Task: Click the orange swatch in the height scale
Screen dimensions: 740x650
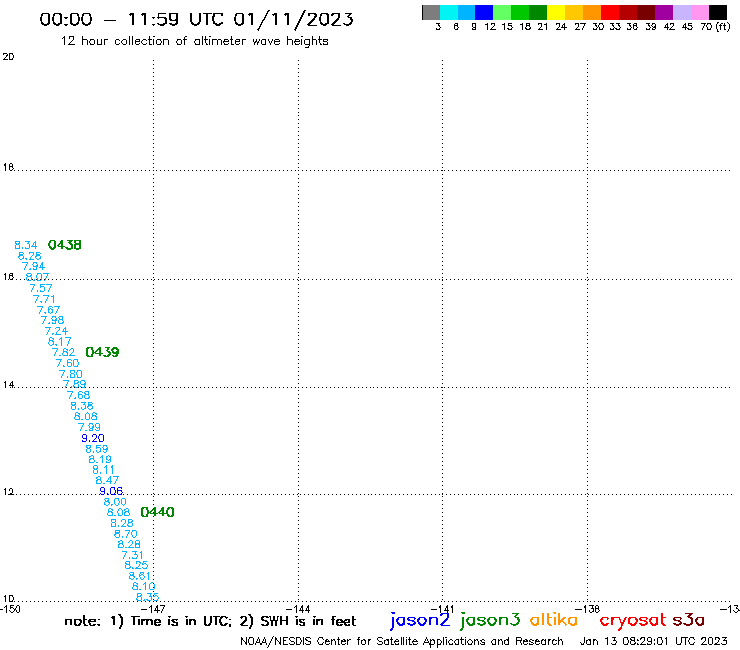Action: (x=592, y=12)
